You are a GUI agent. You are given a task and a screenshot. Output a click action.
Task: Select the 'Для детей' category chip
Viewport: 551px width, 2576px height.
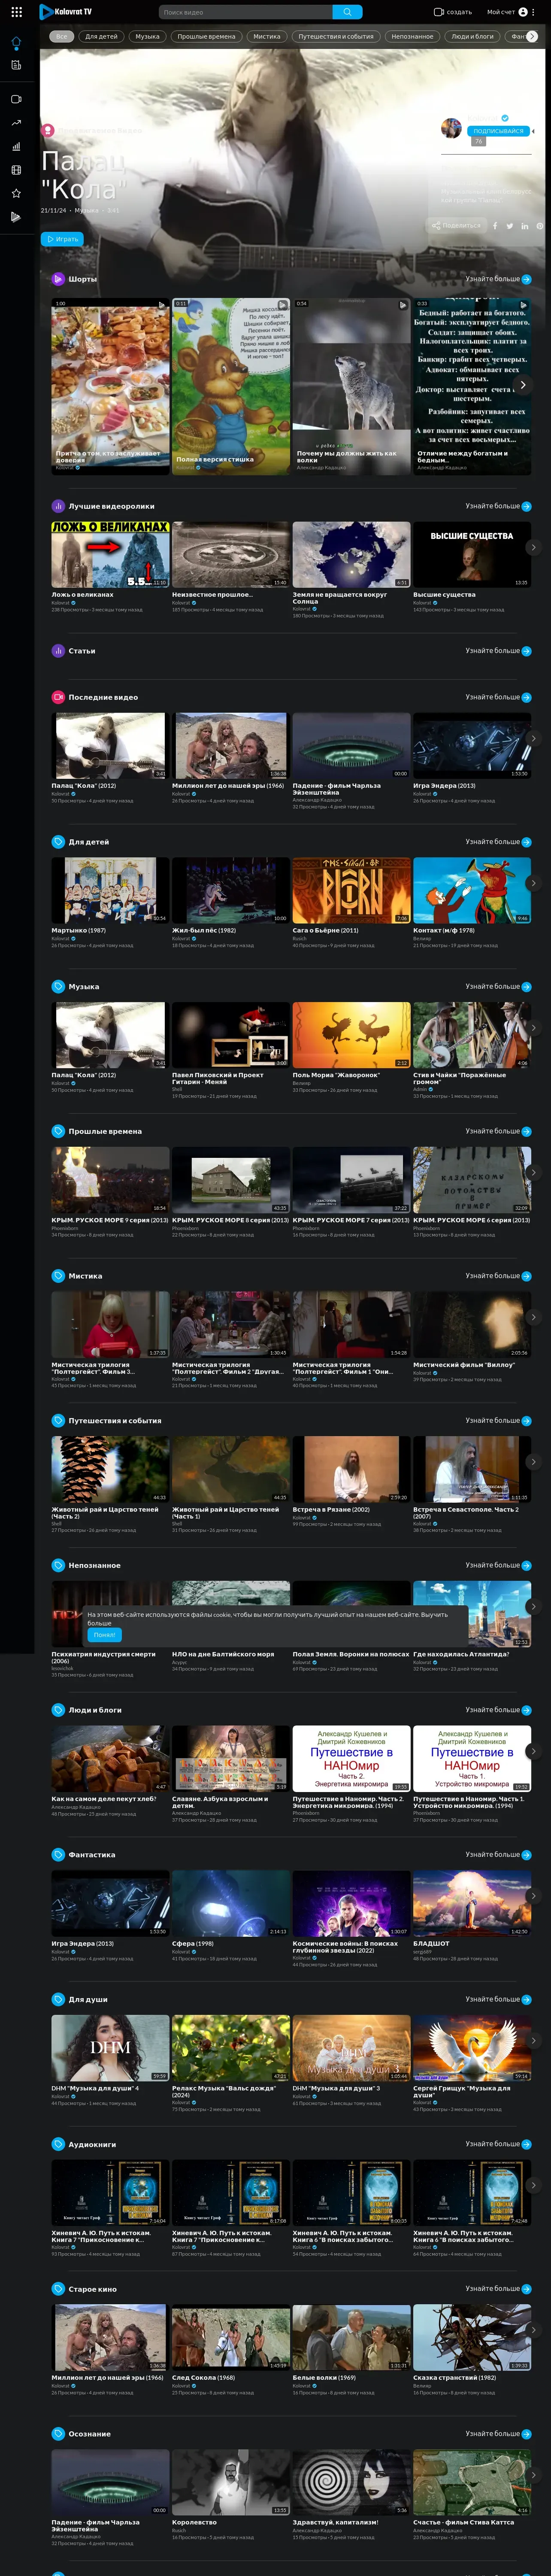click(101, 36)
